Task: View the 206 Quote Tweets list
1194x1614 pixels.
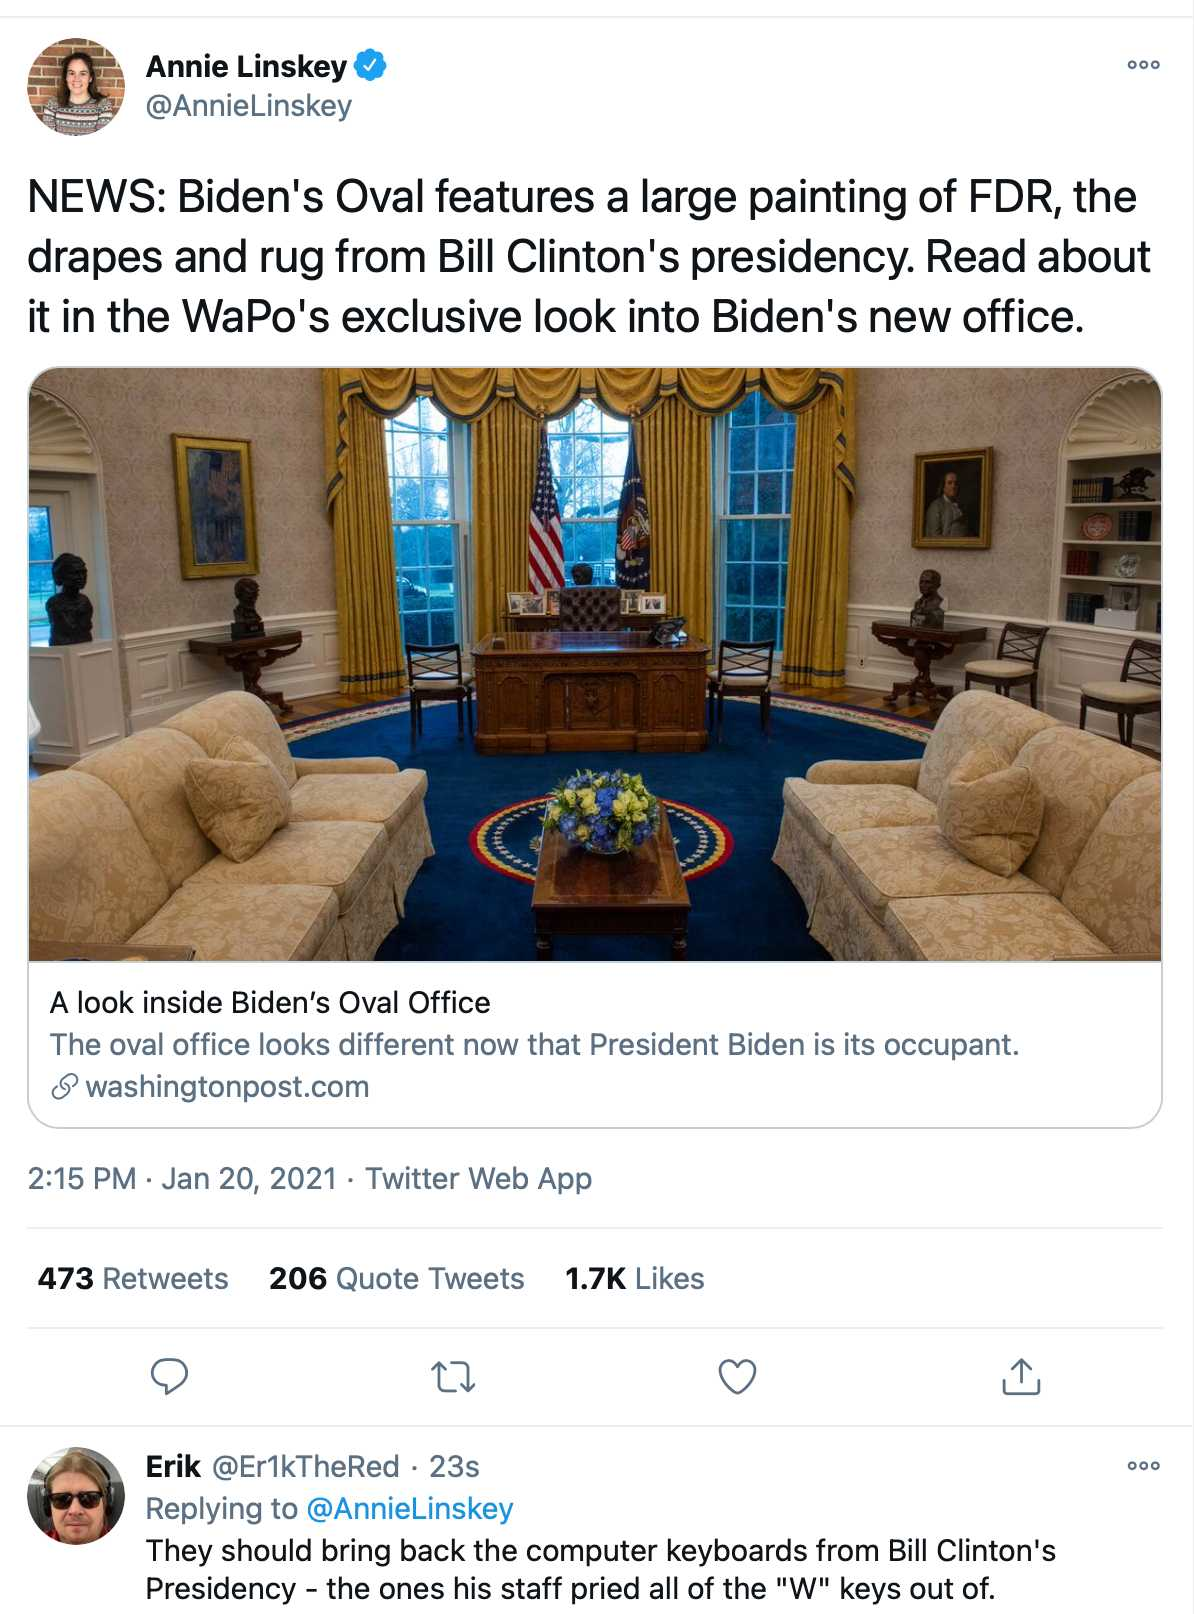Action: pyautogui.click(x=396, y=1278)
